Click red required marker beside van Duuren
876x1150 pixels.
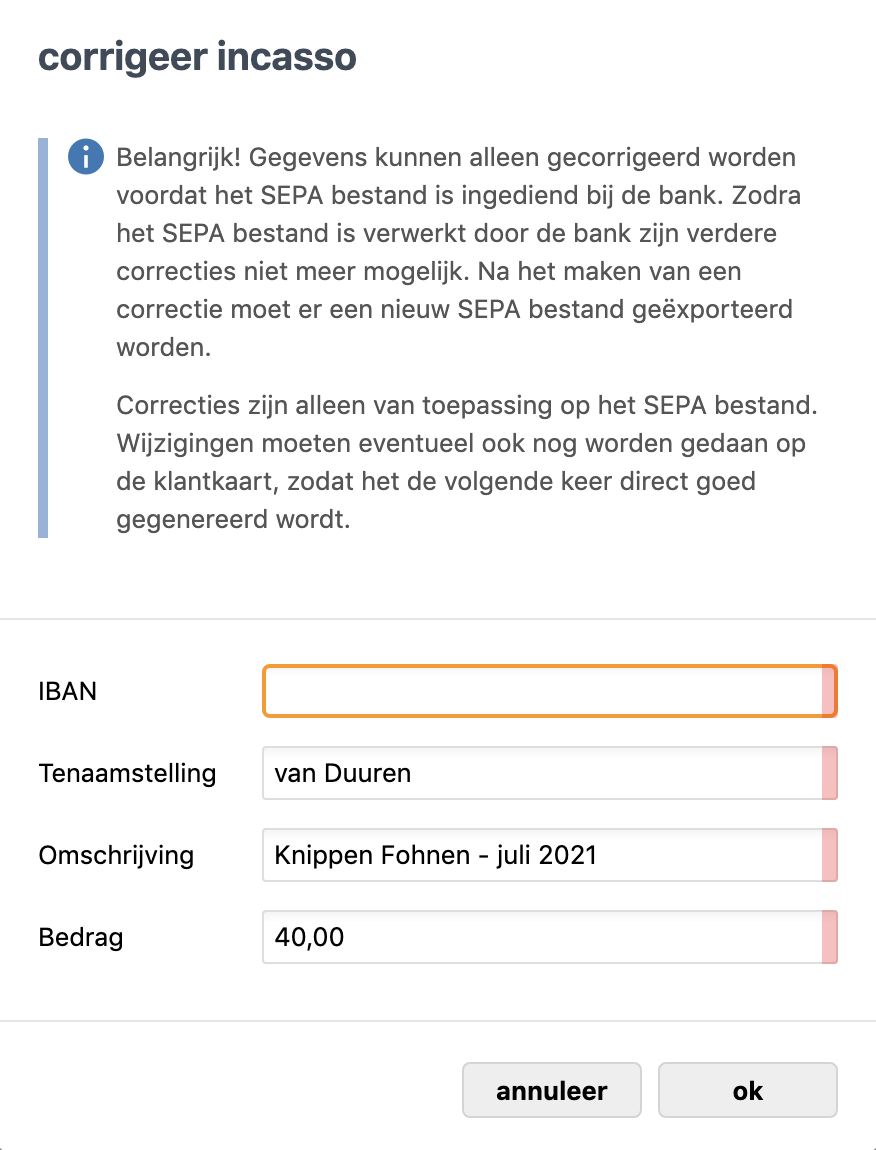[x=829, y=773]
